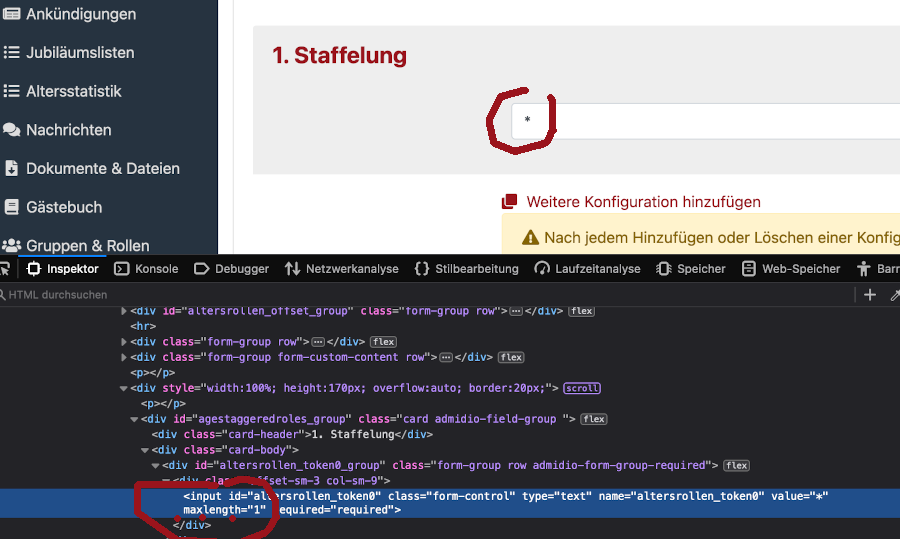Open the Debugger tab
The height and width of the screenshot is (539, 900).
click(x=231, y=269)
